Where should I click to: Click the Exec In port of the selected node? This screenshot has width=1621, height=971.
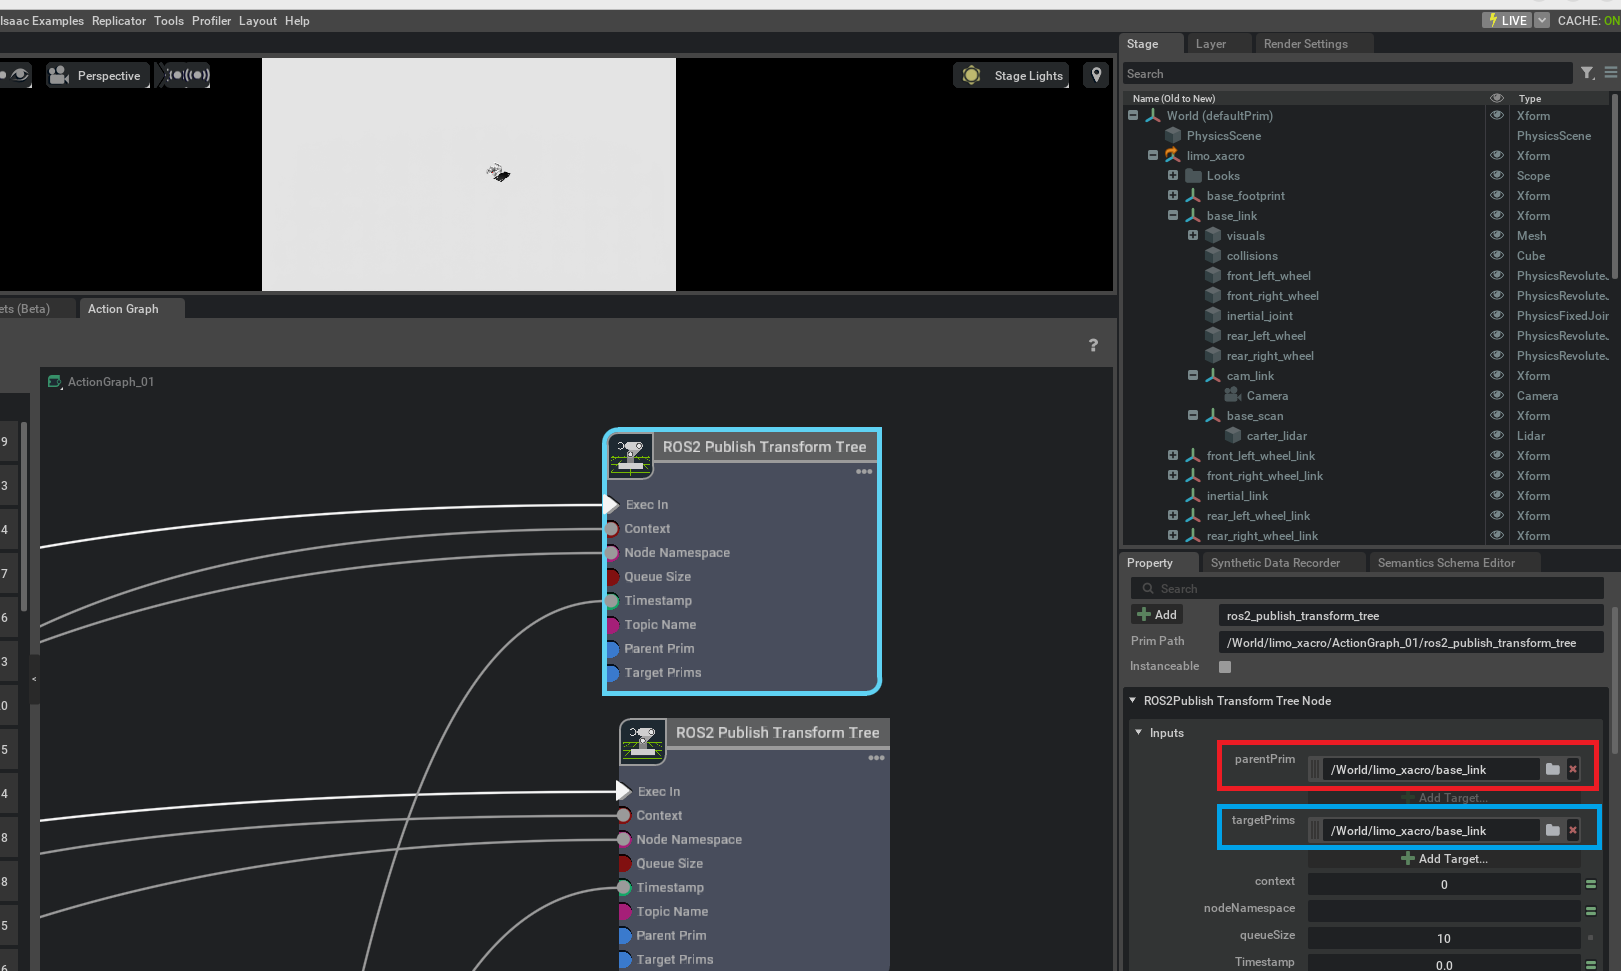(611, 505)
